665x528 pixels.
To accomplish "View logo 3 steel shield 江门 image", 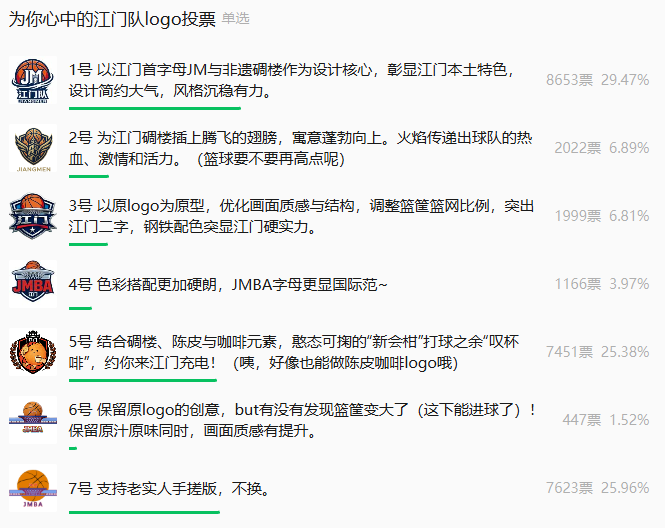I will pyautogui.click(x=33, y=216).
